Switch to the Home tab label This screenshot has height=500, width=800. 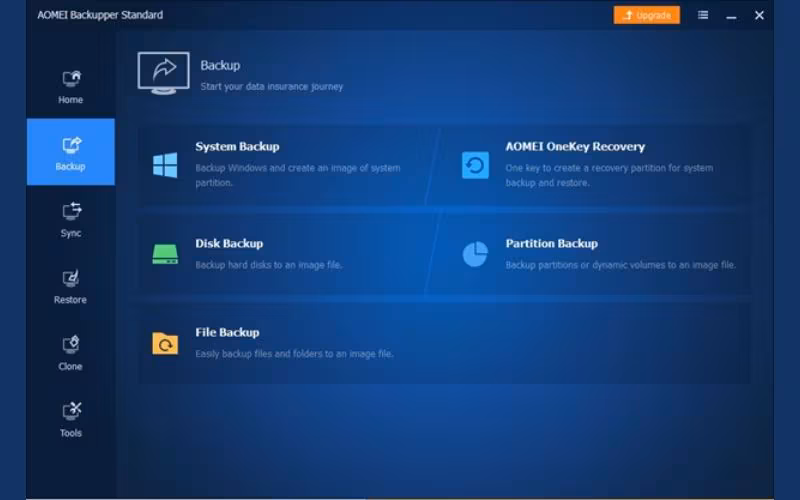pyautogui.click(x=70, y=99)
